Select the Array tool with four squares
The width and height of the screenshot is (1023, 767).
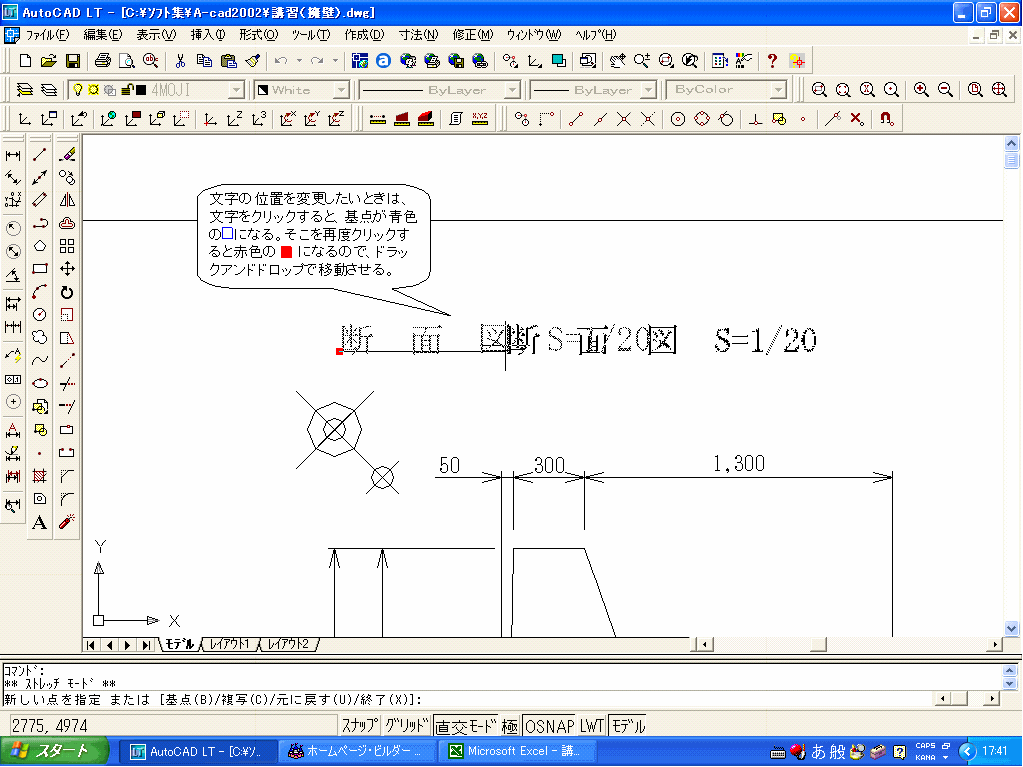(67, 246)
